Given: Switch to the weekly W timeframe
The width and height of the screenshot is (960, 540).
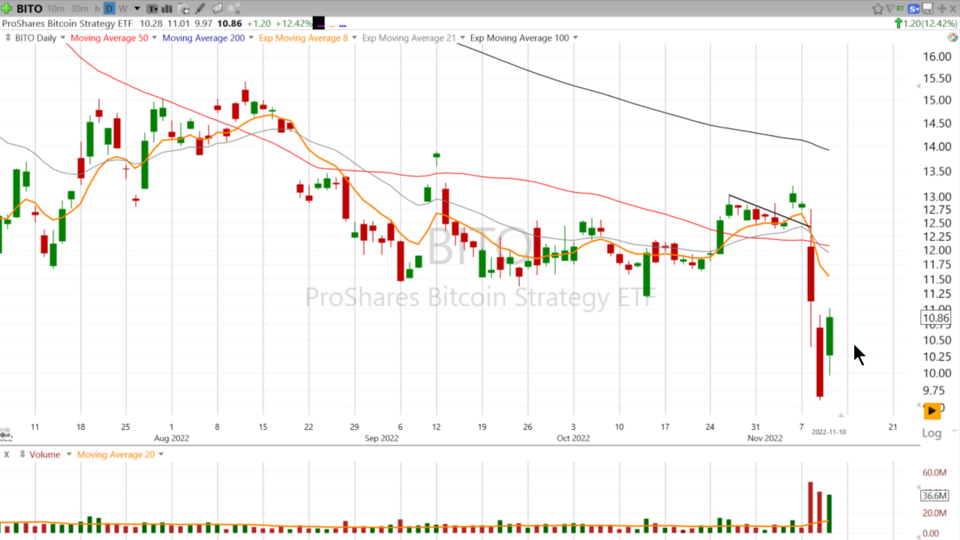Looking at the screenshot, I should [x=123, y=8].
